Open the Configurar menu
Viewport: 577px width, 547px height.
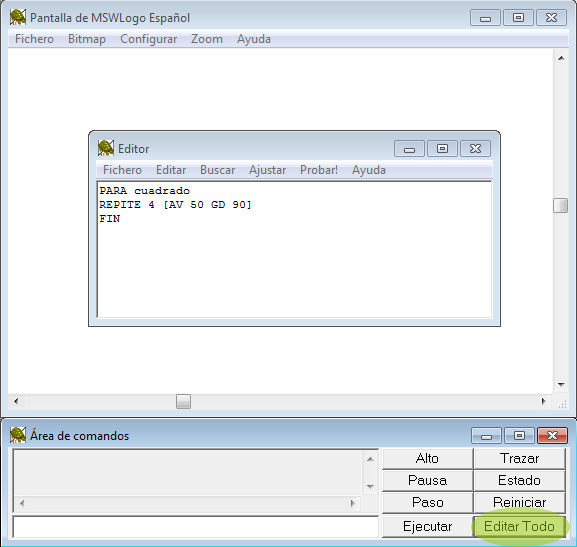(x=149, y=39)
